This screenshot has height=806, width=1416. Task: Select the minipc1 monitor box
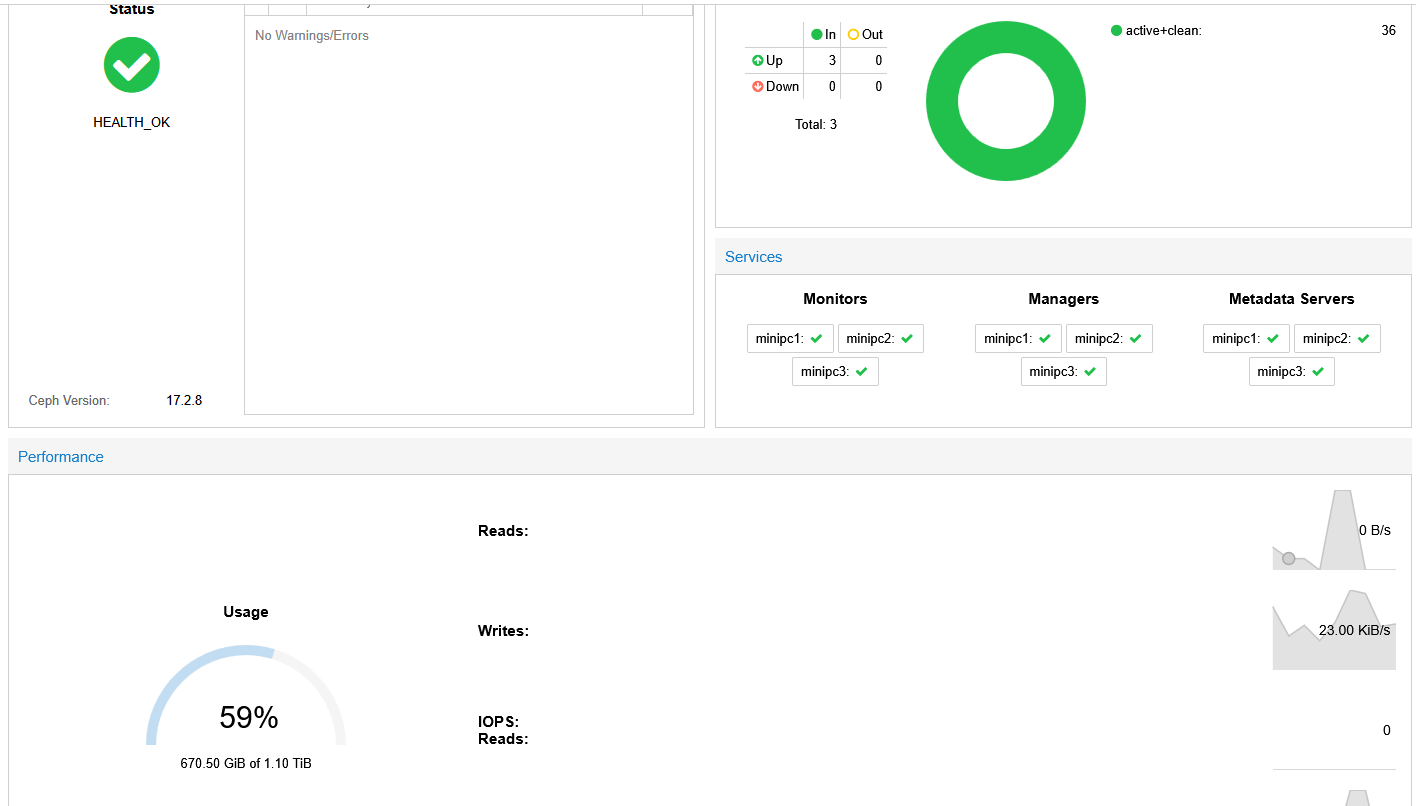[x=790, y=339]
